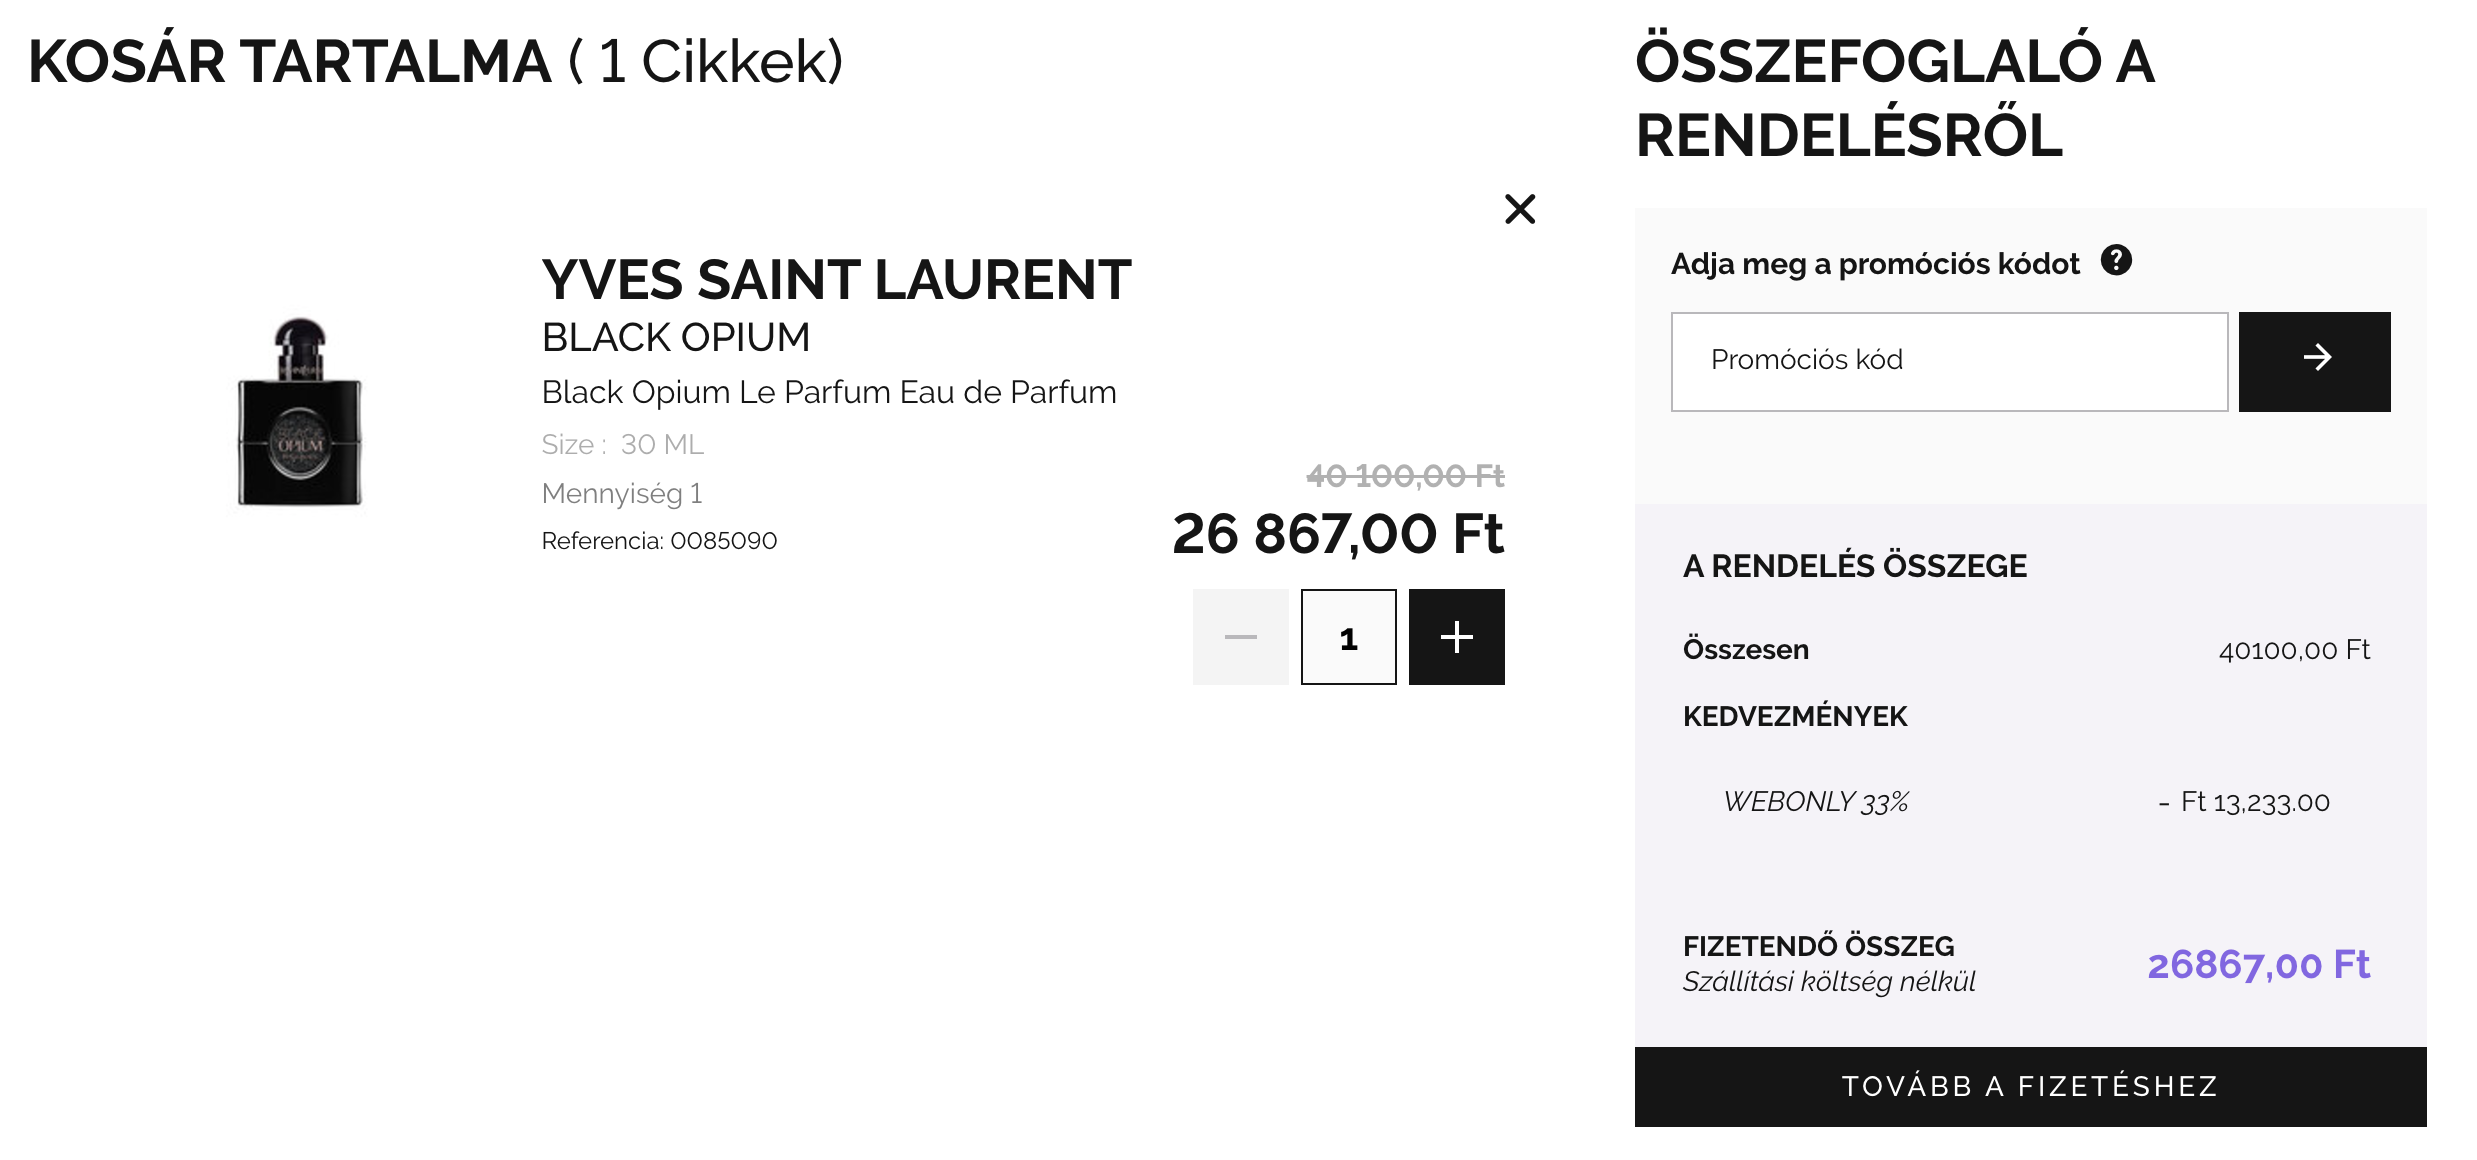Open the BLACK OPIUM product line link
Screen dimensions: 2477x1160
(676, 338)
